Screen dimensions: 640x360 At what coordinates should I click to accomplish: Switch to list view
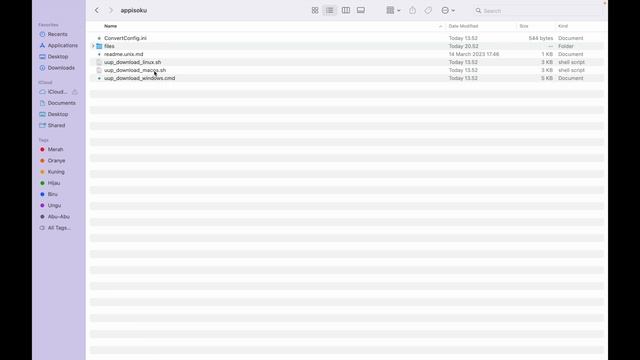pos(329,10)
